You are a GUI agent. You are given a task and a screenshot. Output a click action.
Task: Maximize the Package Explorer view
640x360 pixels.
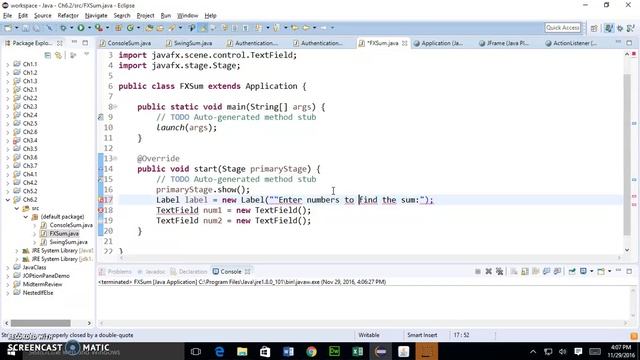pos(85,42)
